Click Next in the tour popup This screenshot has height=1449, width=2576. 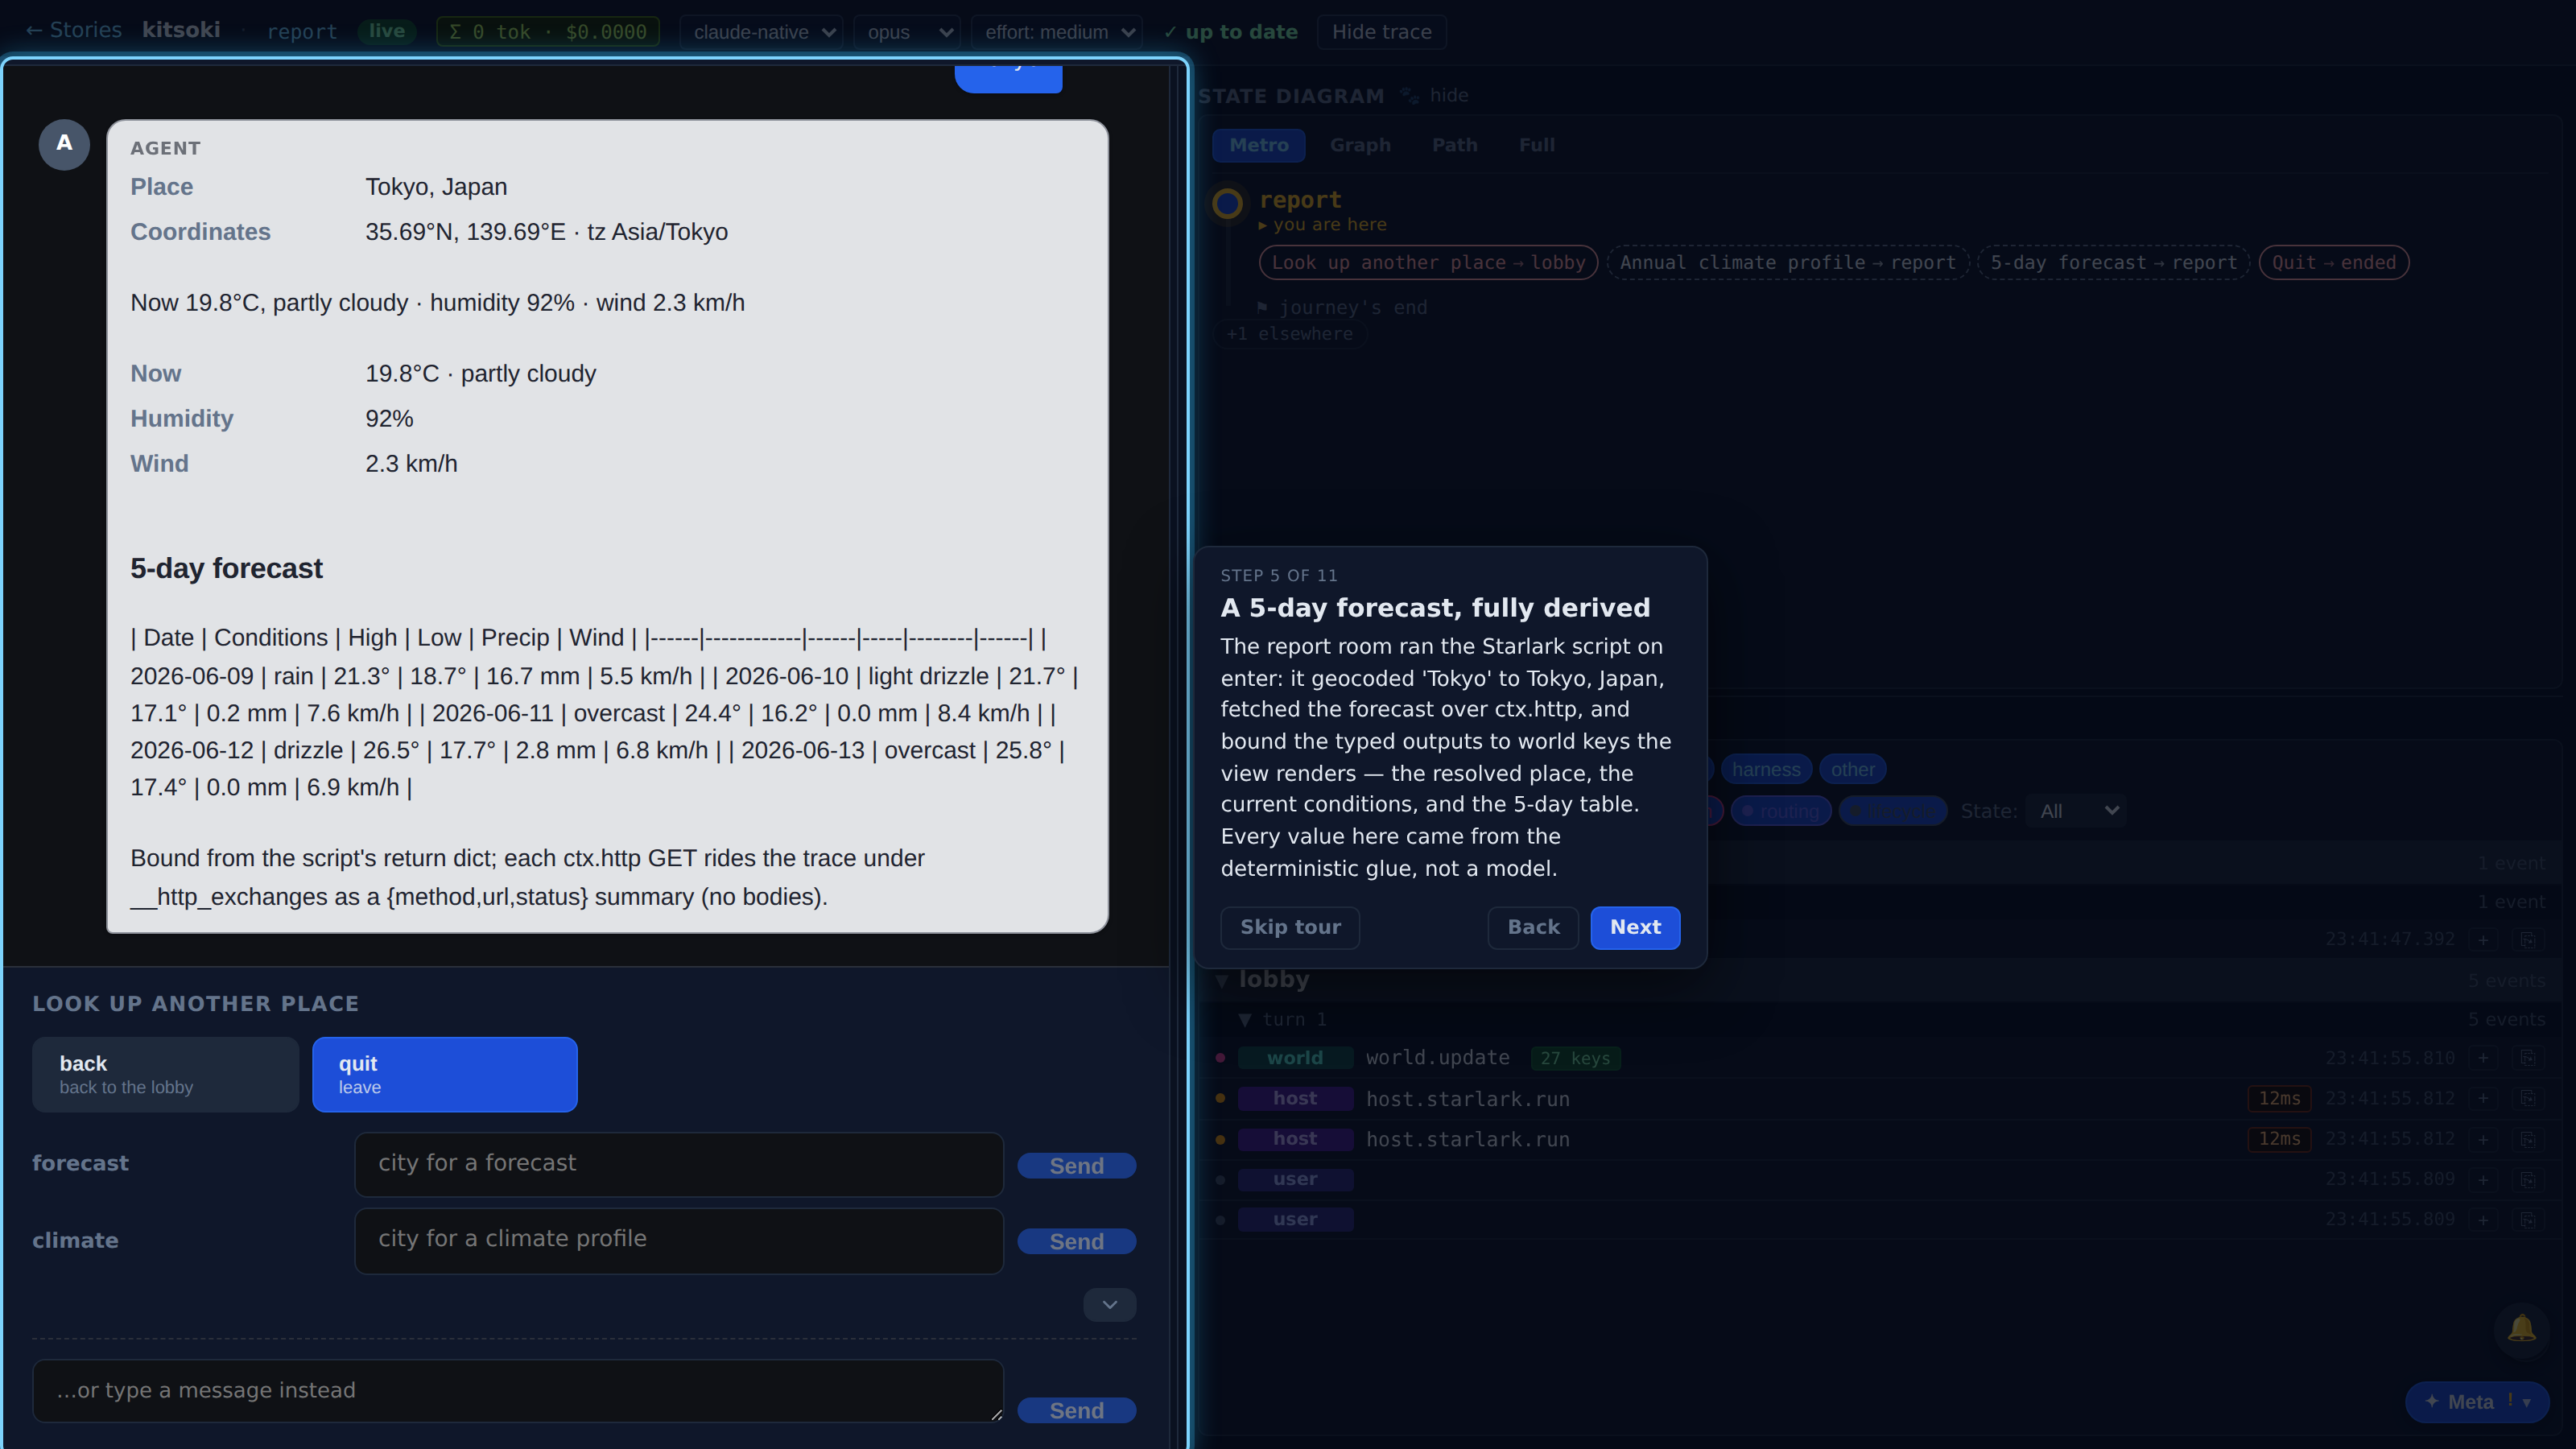pyautogui.click(x=1635, y=927)
